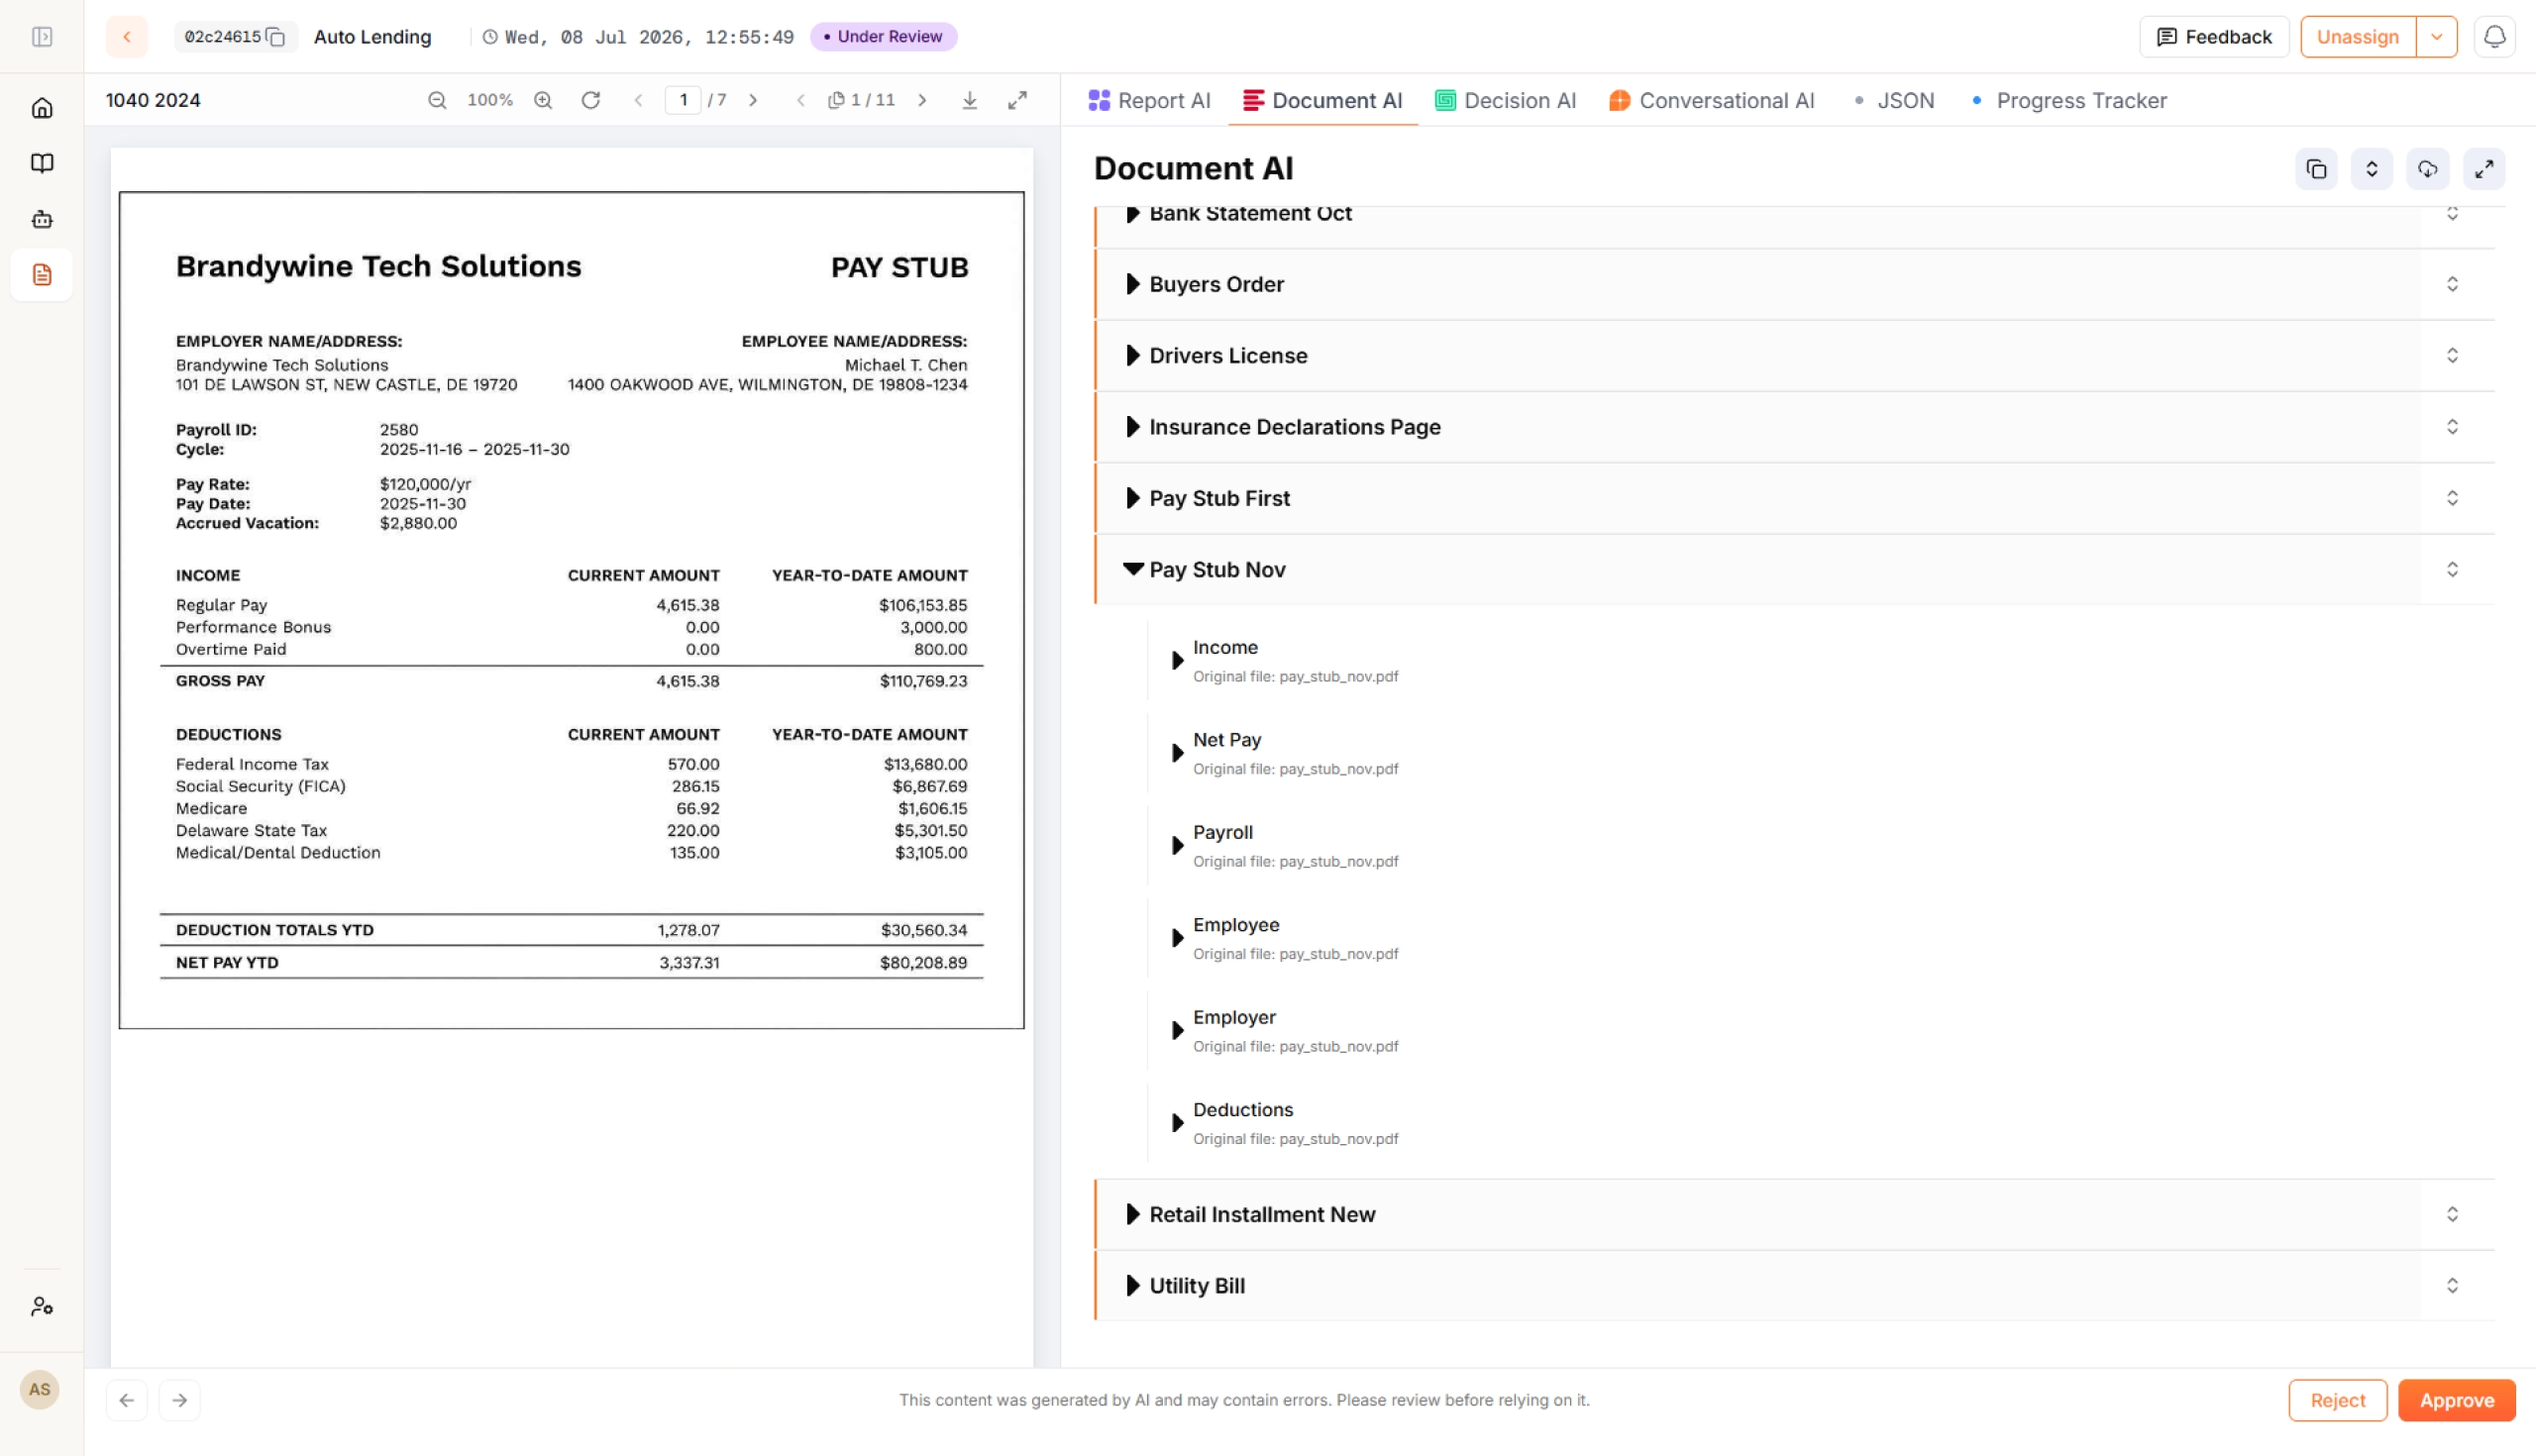Switch to the Decision AI tab
The height and width of the screenshot is (1456, 2536).
tap(1505, 100)
